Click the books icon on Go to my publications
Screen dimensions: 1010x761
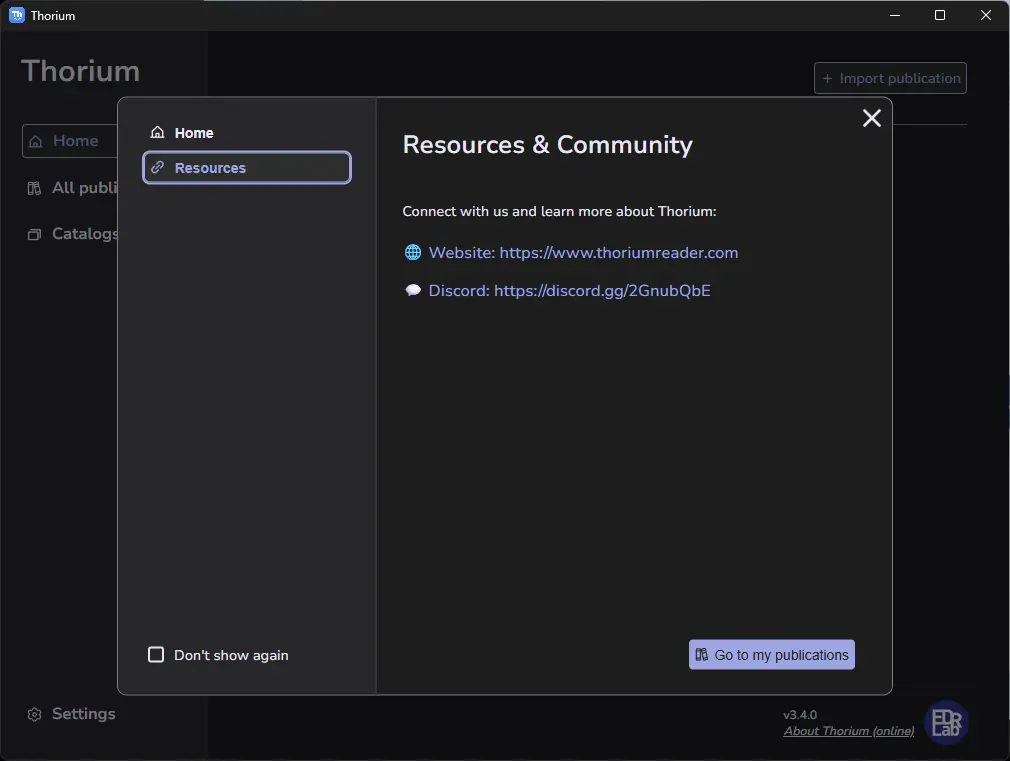pos(701,655)
